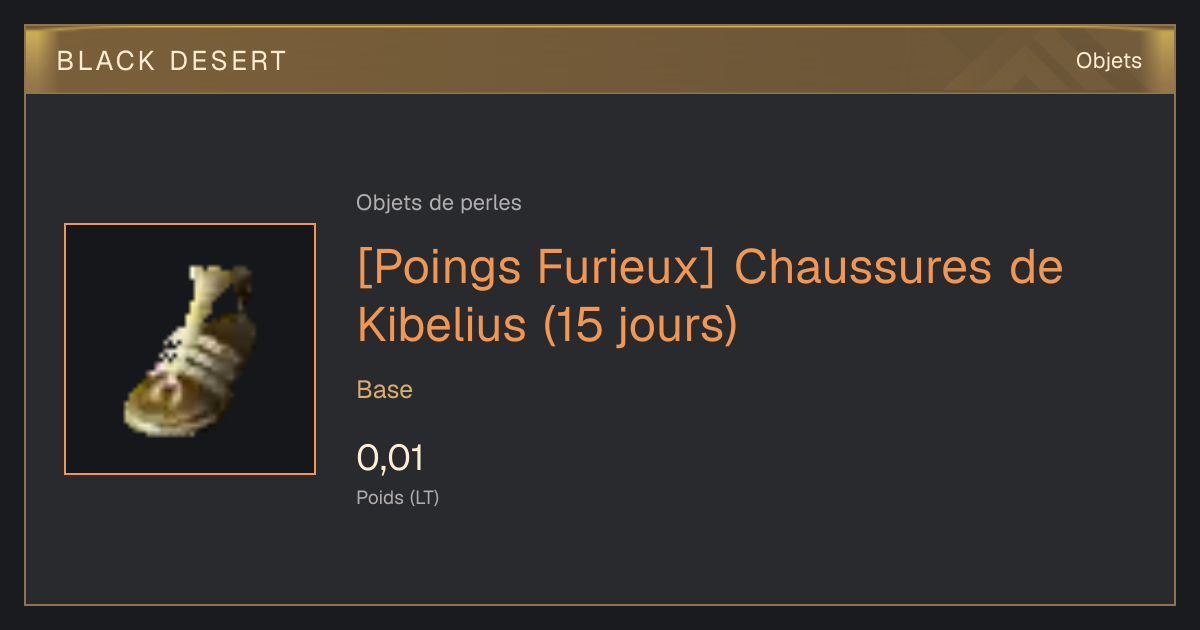The image size is (1200, 630).
Task: Click the 0,01 weight value
Action: [390, 458]
